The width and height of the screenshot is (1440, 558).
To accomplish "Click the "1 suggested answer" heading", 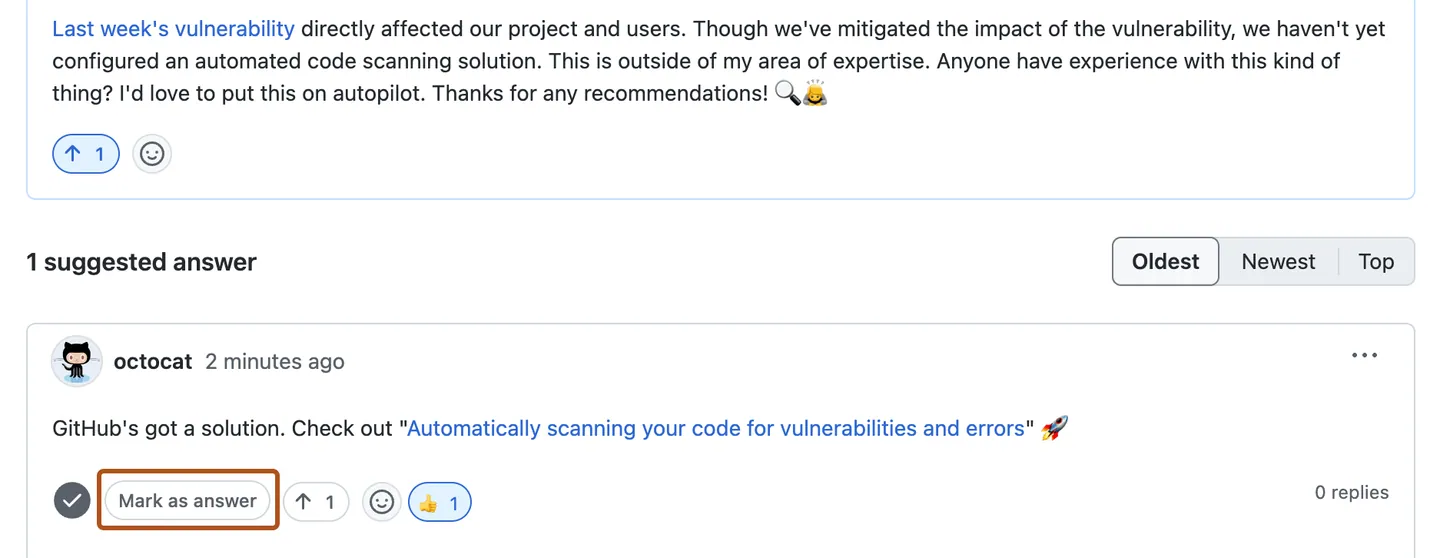I will click(141, 262).
